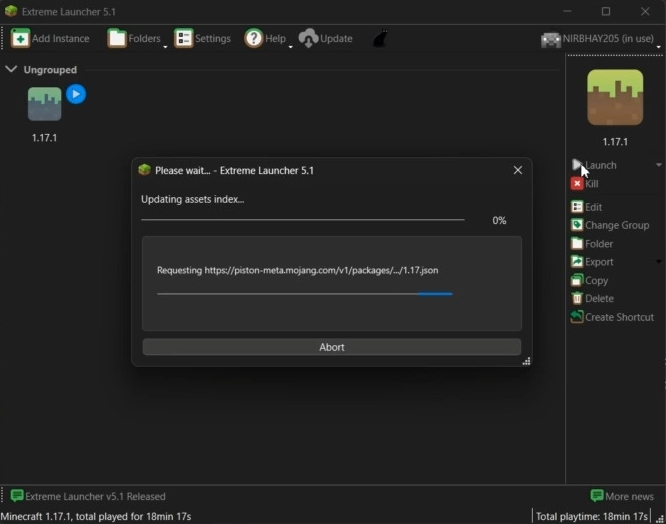Click the Updating assets index status text
666x524 pixels.
tap(193, 199)
